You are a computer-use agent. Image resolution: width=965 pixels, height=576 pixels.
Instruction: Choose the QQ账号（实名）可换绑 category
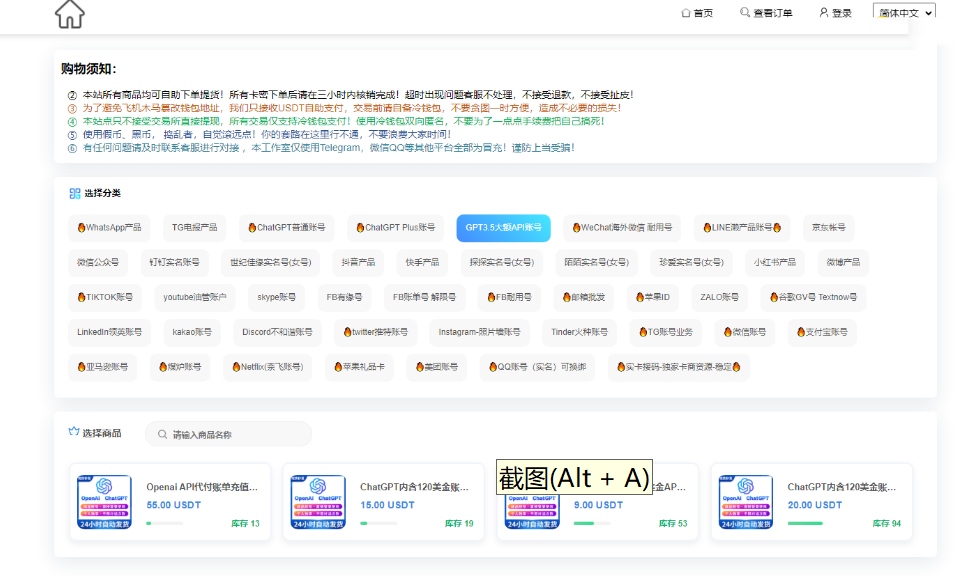coord(537,368)
